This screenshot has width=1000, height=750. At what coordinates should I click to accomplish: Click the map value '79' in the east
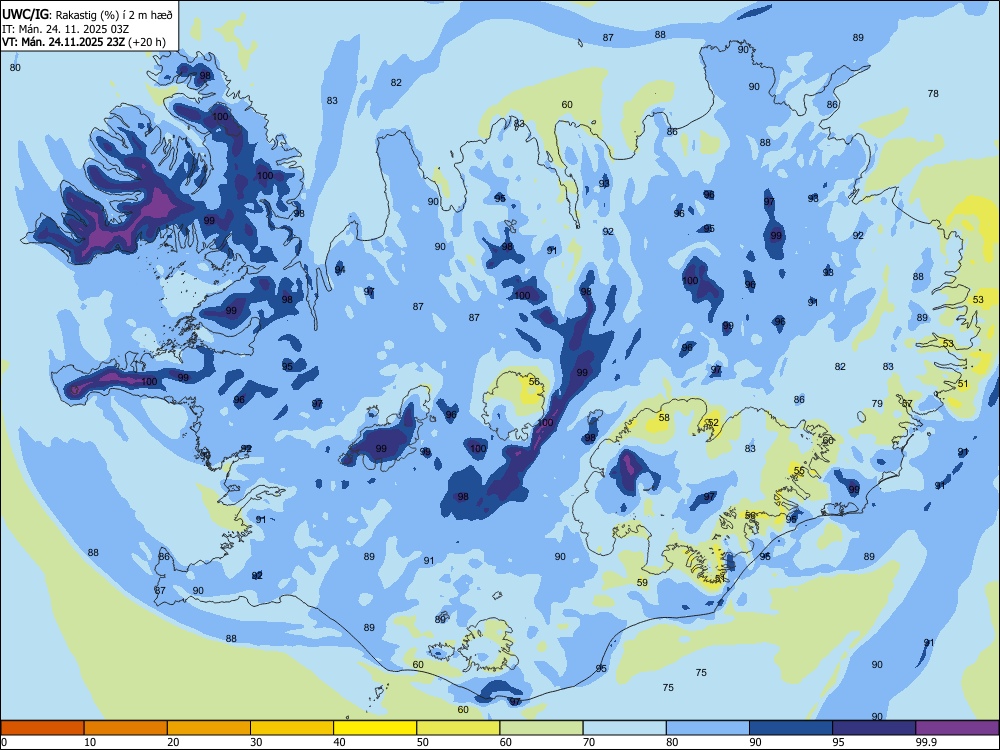click(x=878, y=404)
